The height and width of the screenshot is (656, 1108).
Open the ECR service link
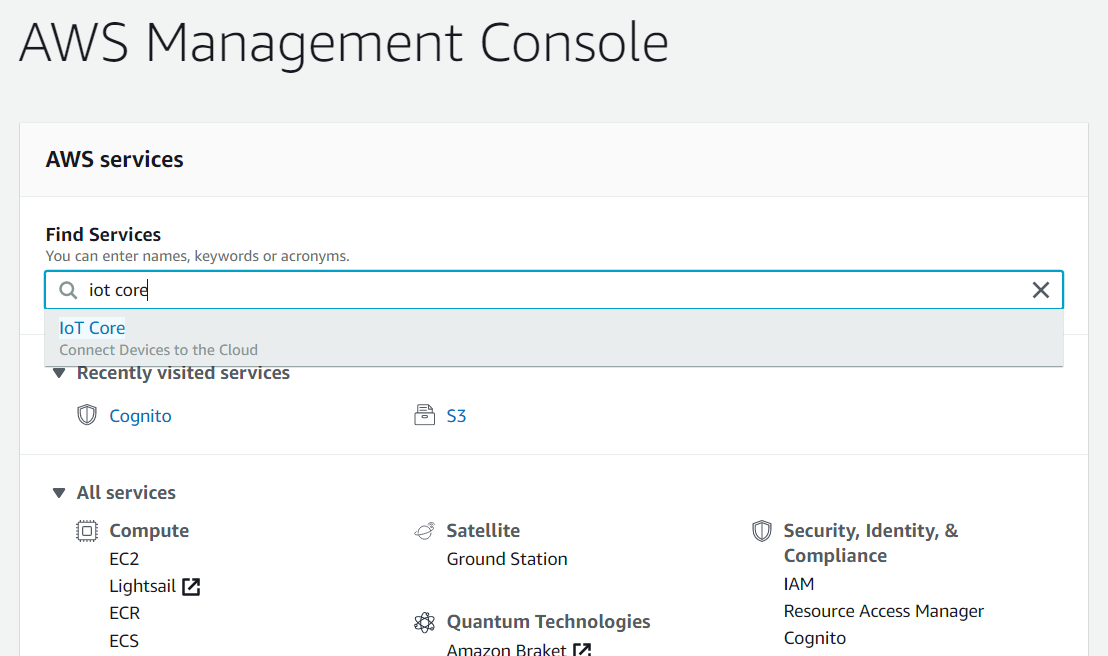point(124,613)
